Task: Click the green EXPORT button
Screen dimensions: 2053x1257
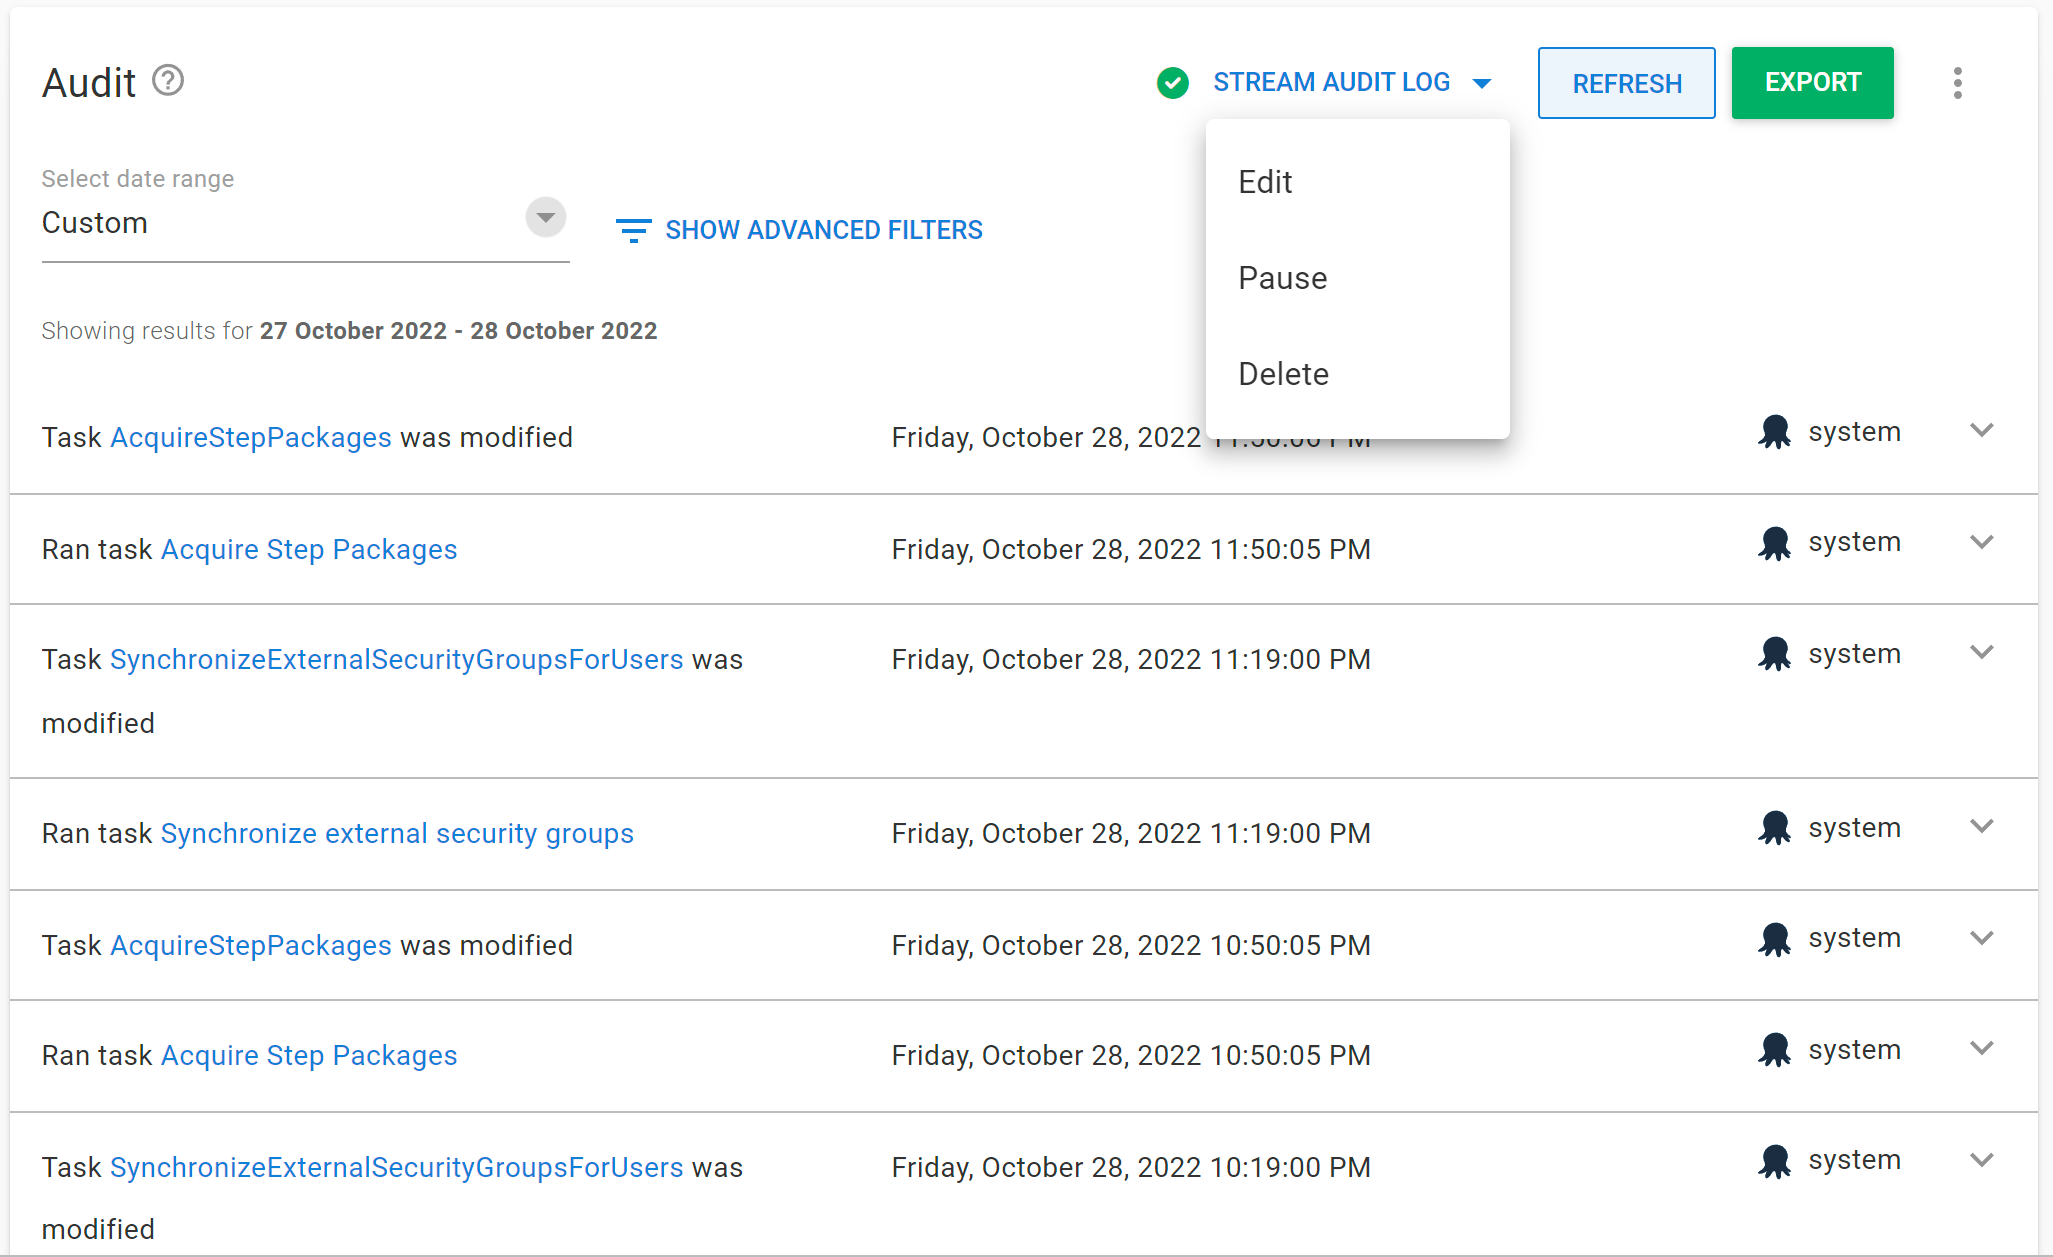Action: pos(1812,83)
